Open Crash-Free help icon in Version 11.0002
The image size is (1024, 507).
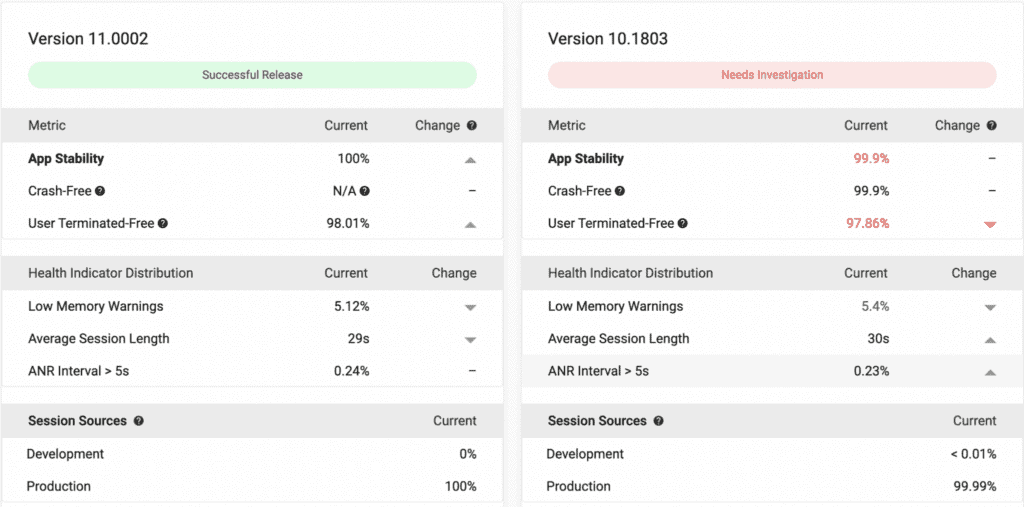pos(100,191)
